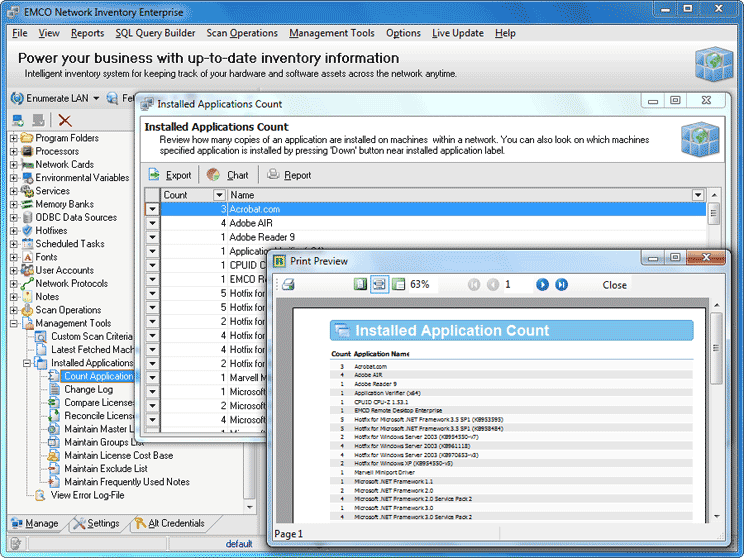
Task: Open the Live Update menu
Action: point(458,33)
